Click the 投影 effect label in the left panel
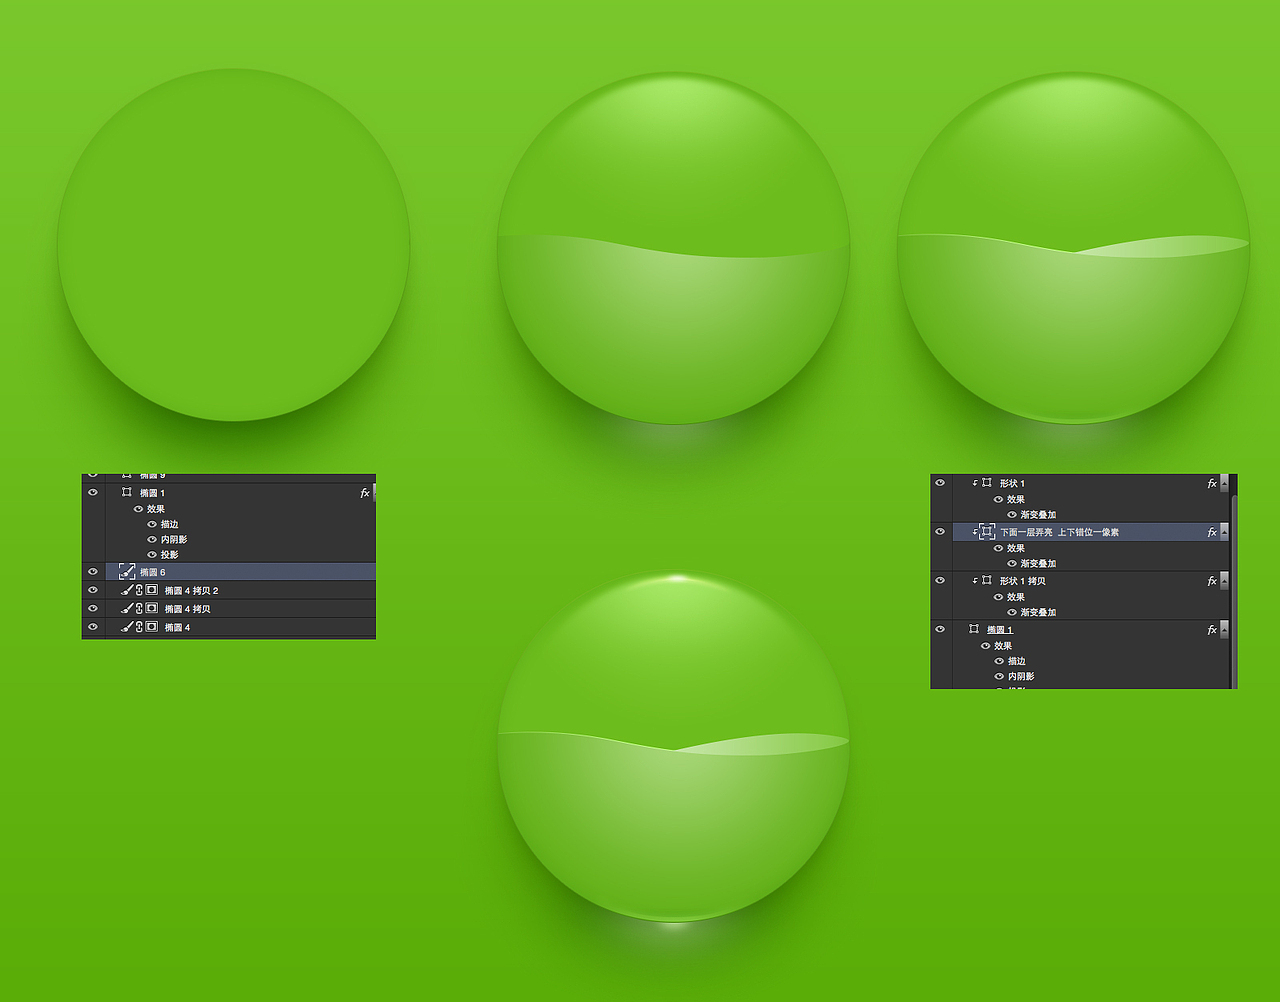 click(x=170, y=554)
